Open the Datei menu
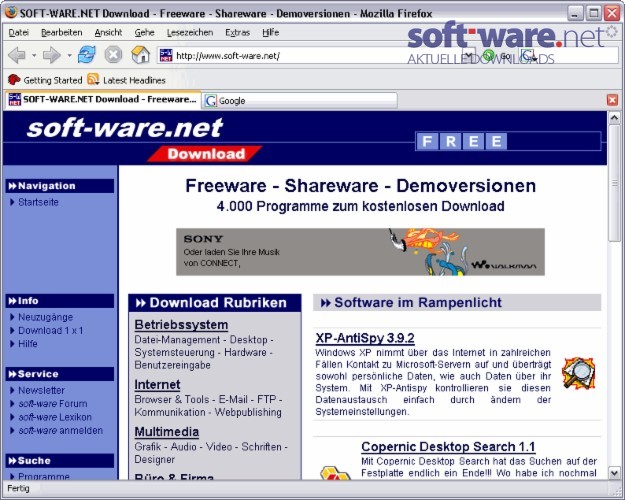This screenshot has height=500, width=625. click(x=19, y=32)
